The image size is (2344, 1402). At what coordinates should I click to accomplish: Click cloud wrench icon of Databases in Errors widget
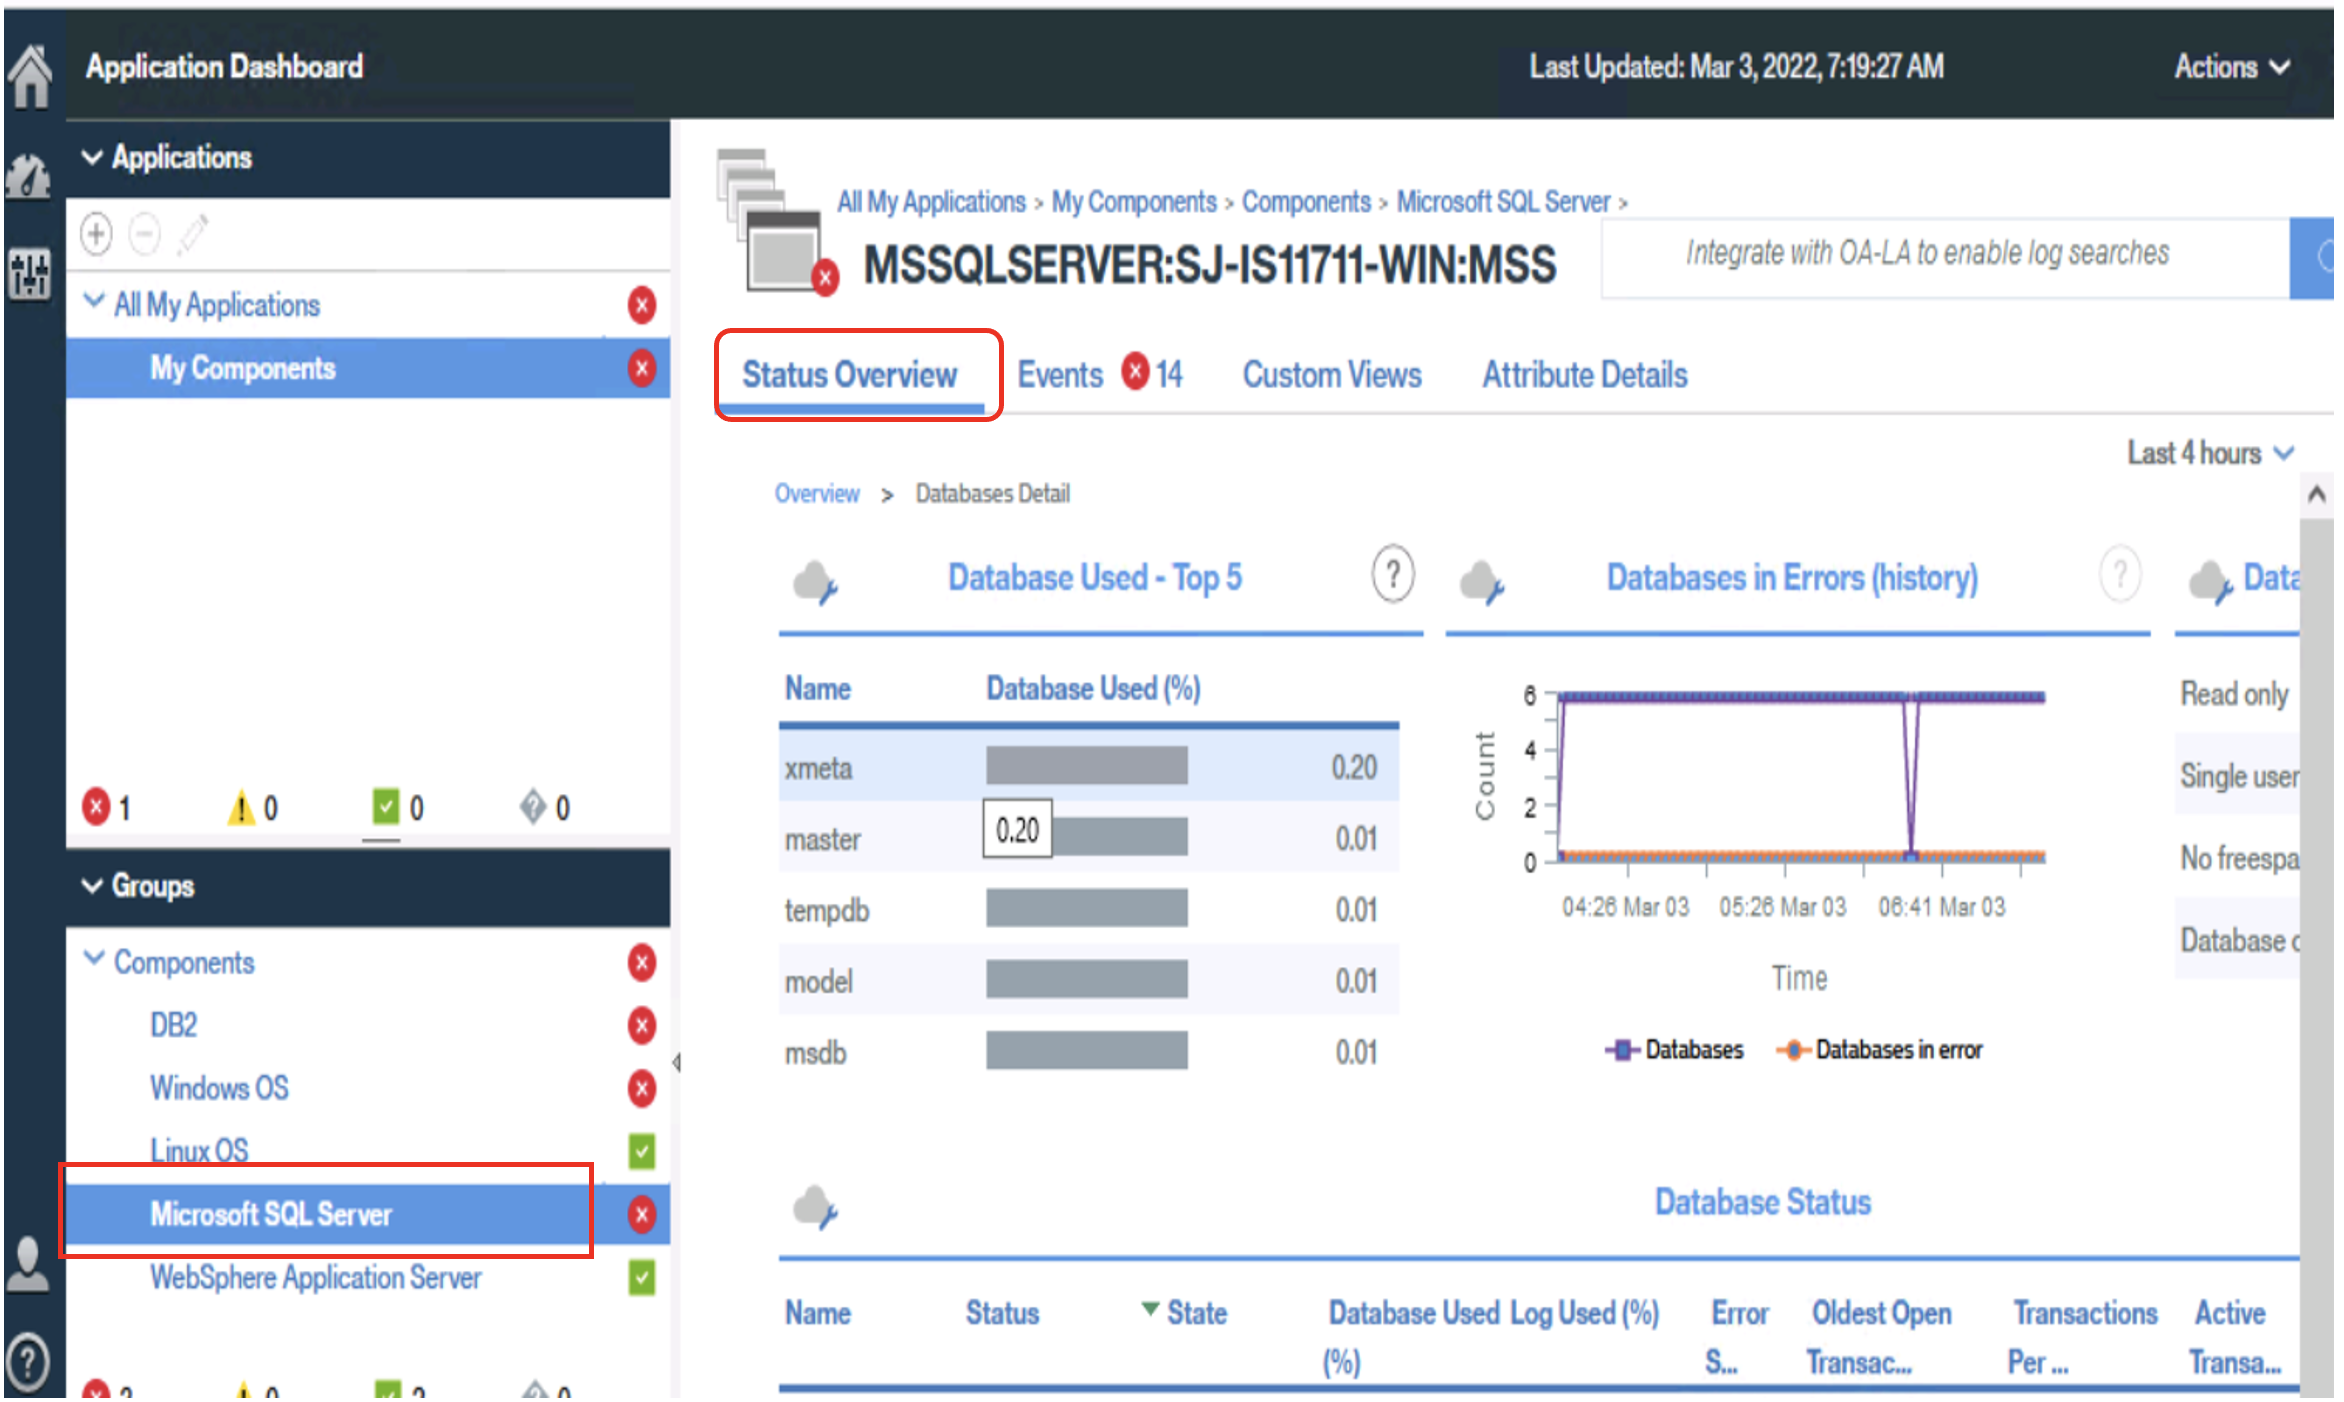[1482, 582]
